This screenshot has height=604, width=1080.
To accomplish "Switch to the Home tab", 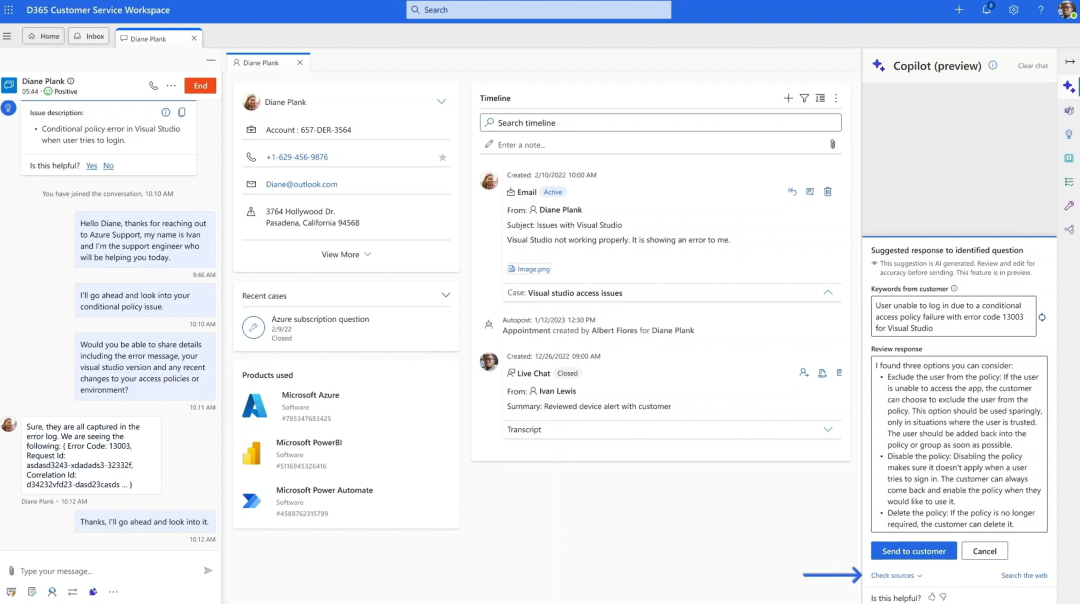I will click(x=43, y=37).
